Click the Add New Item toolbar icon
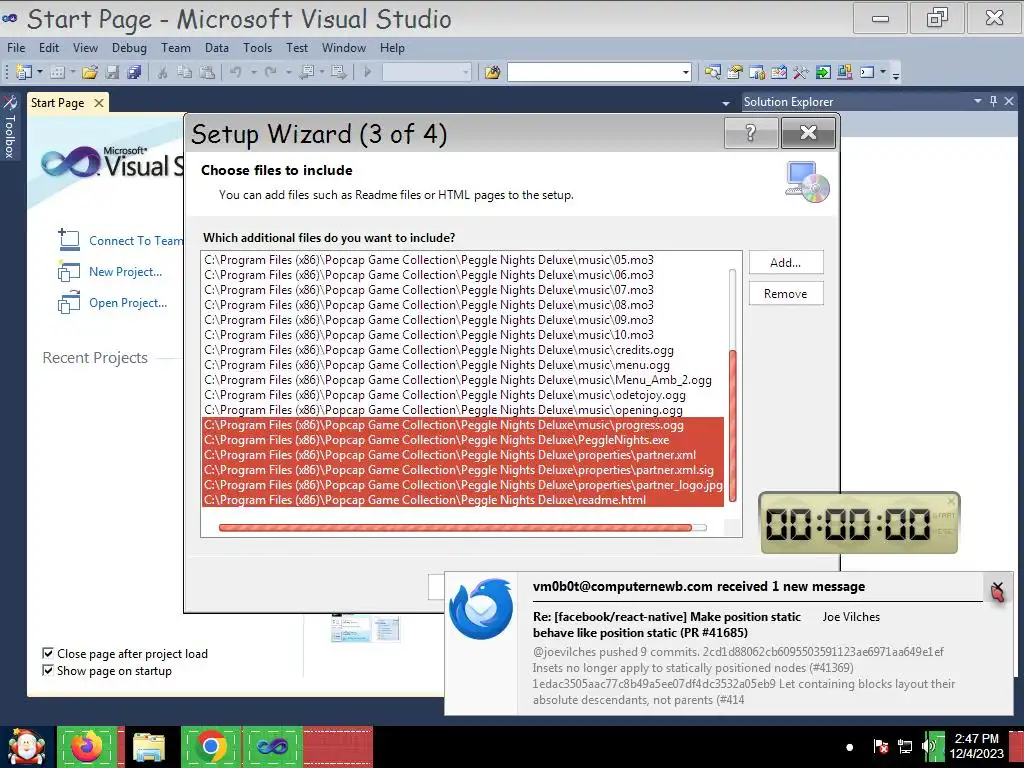Viewport: 1024px width, 768px height. tap(57, 72)
